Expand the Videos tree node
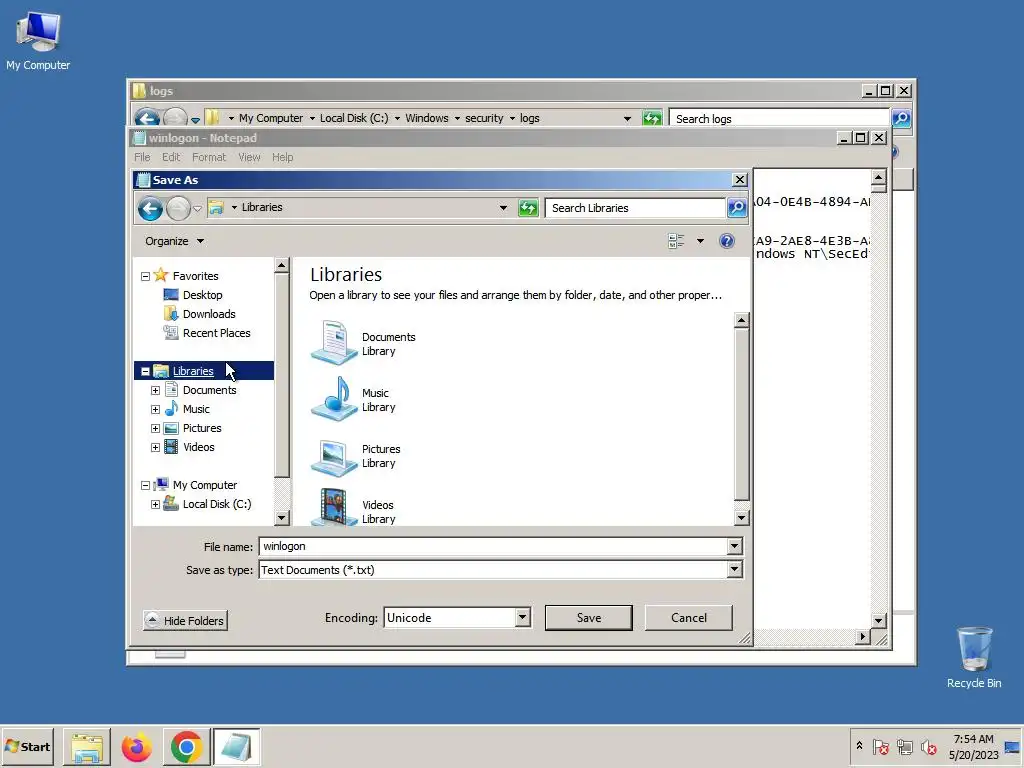 coord(155,447)
